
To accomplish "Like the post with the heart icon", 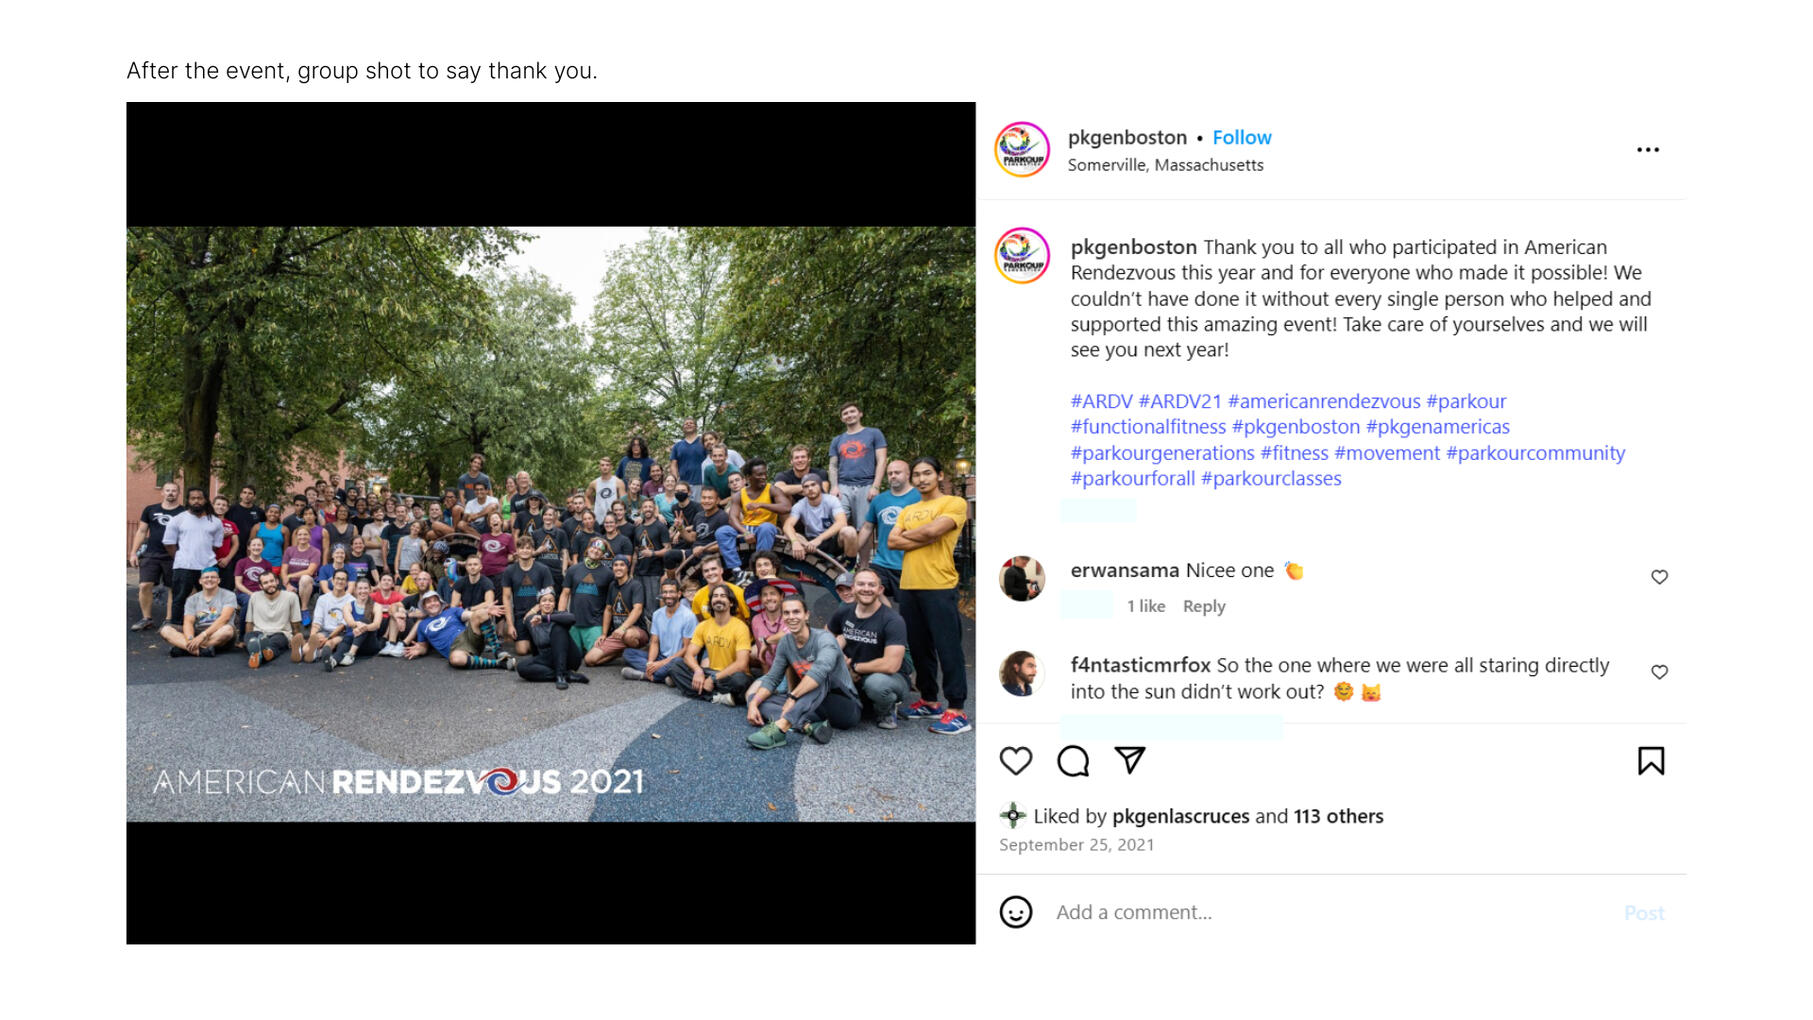I will pos(1016,761).
